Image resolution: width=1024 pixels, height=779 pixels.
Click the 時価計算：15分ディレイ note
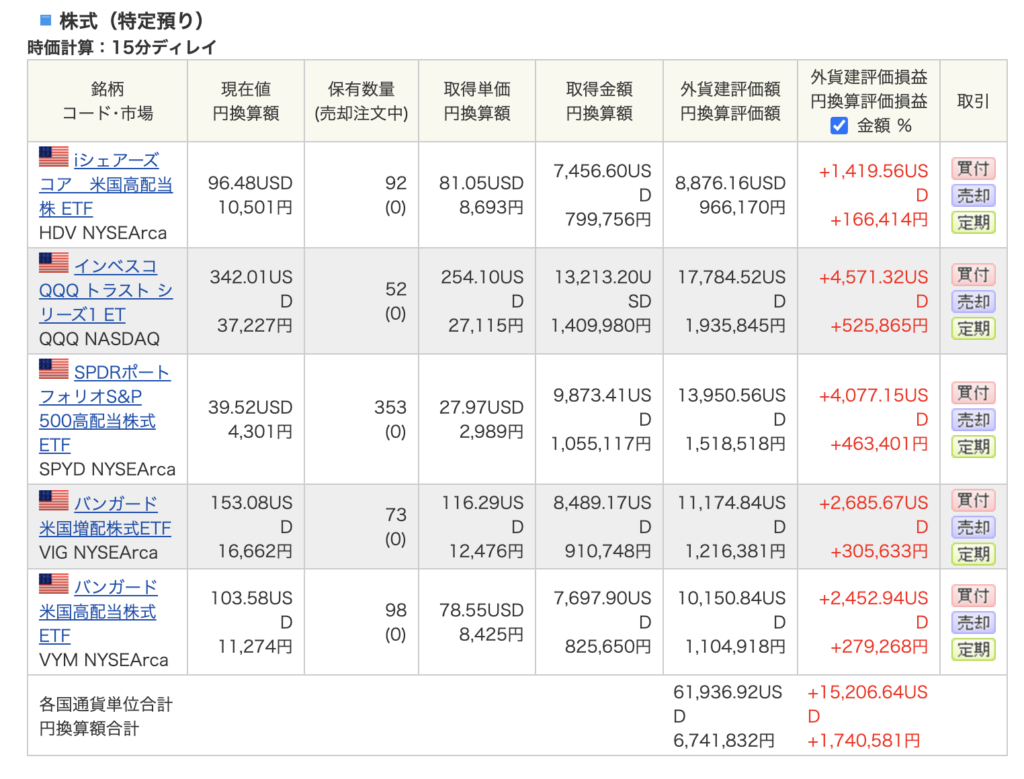(121, 48)
